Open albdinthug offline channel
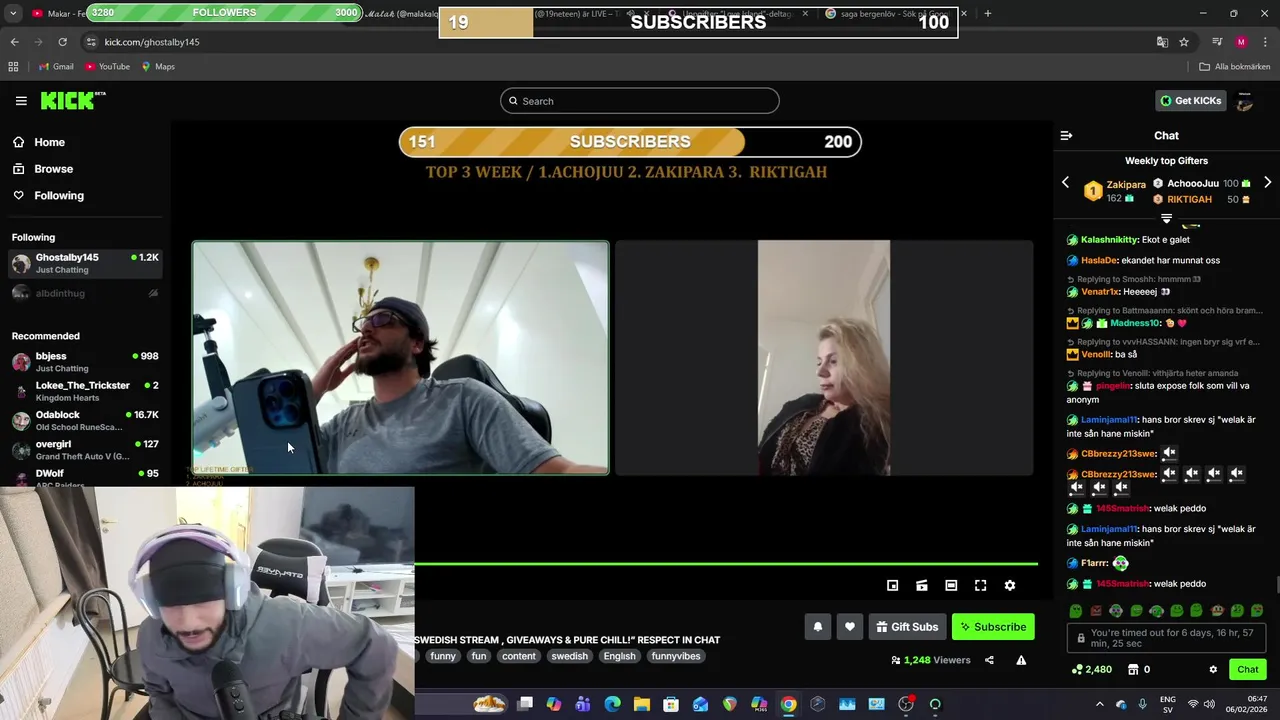Screen dimensions: 1280x720 (85, 293)
